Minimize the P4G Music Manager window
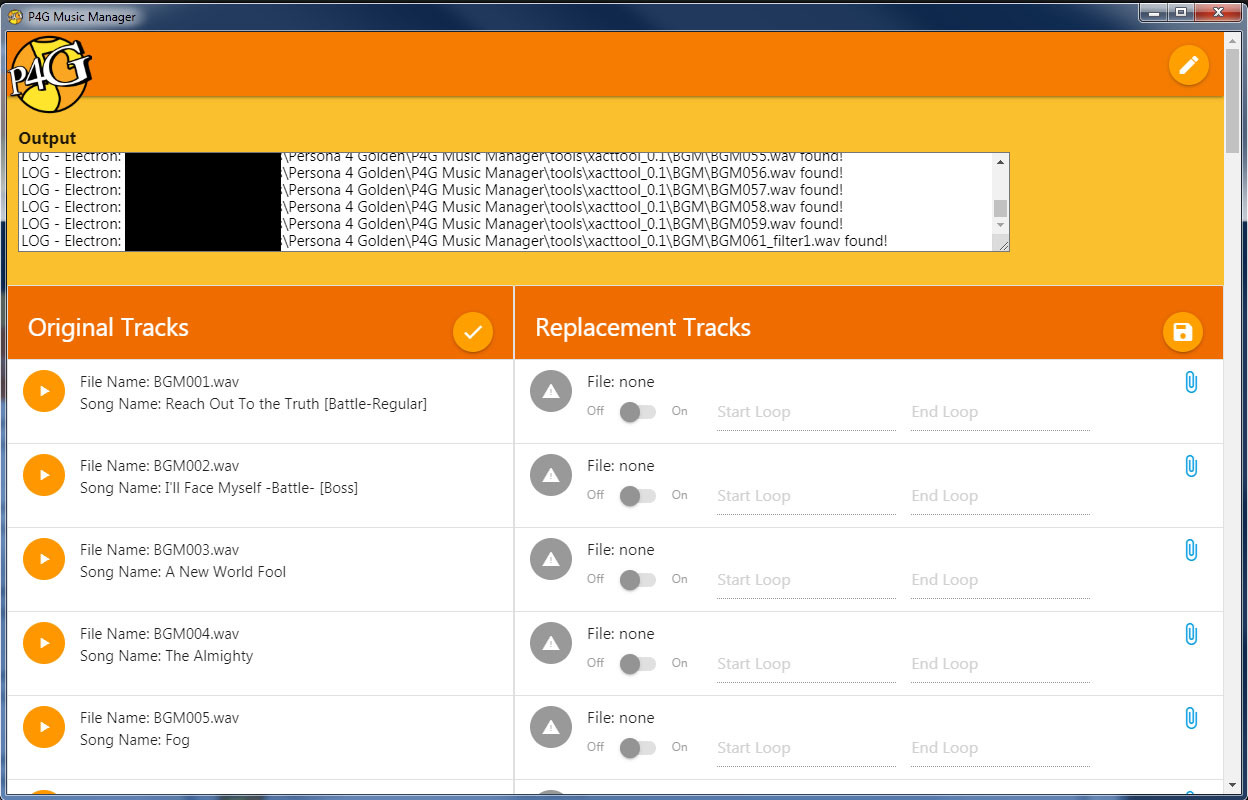1248x800 pixels. point(1154,12)
